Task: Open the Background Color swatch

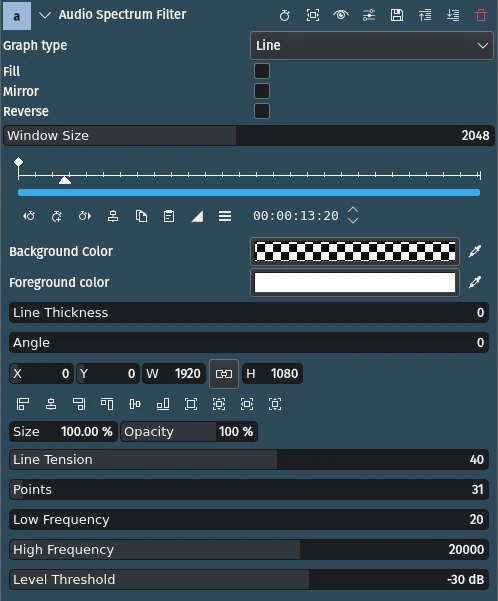Action: pos(355,251)
